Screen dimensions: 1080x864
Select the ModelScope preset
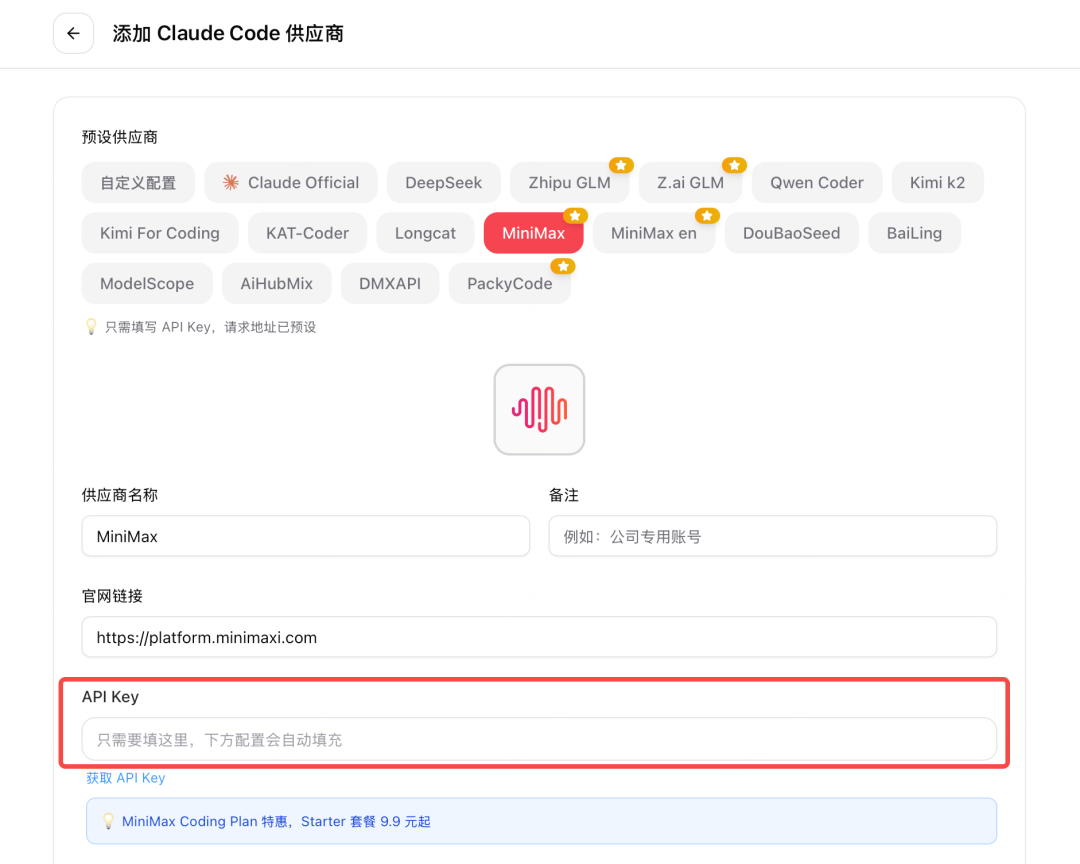pos(147,283)
